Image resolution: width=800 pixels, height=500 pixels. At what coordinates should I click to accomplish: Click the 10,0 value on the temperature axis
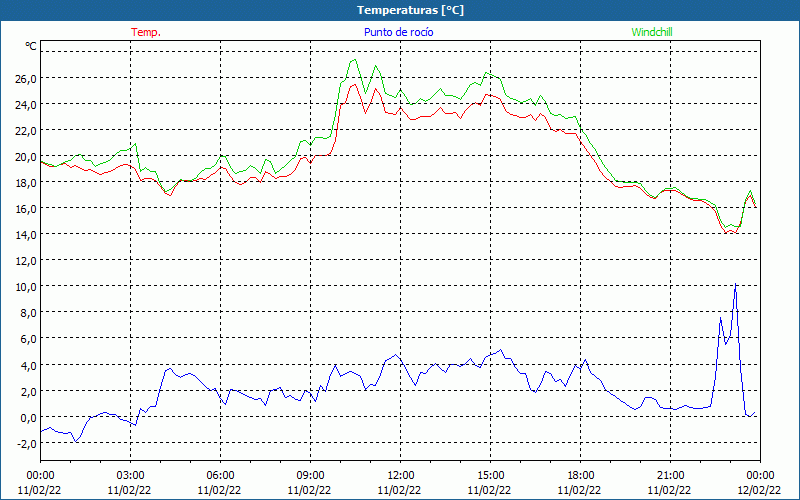click(x=24, y=286)
